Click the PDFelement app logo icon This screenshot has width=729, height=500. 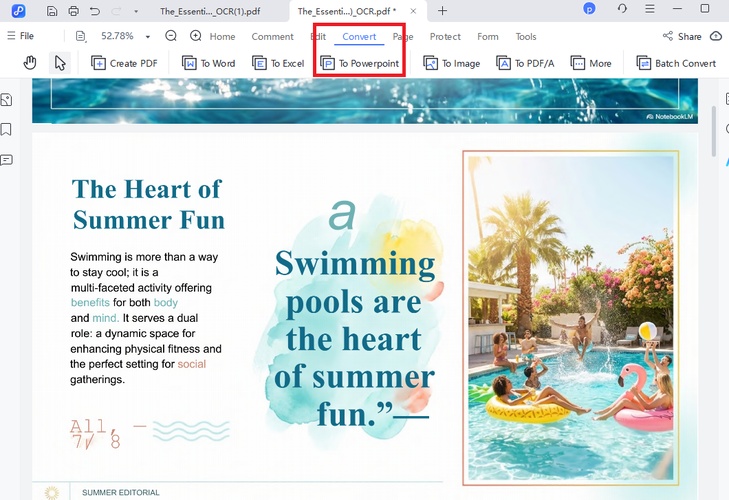(x=19, y=10)
